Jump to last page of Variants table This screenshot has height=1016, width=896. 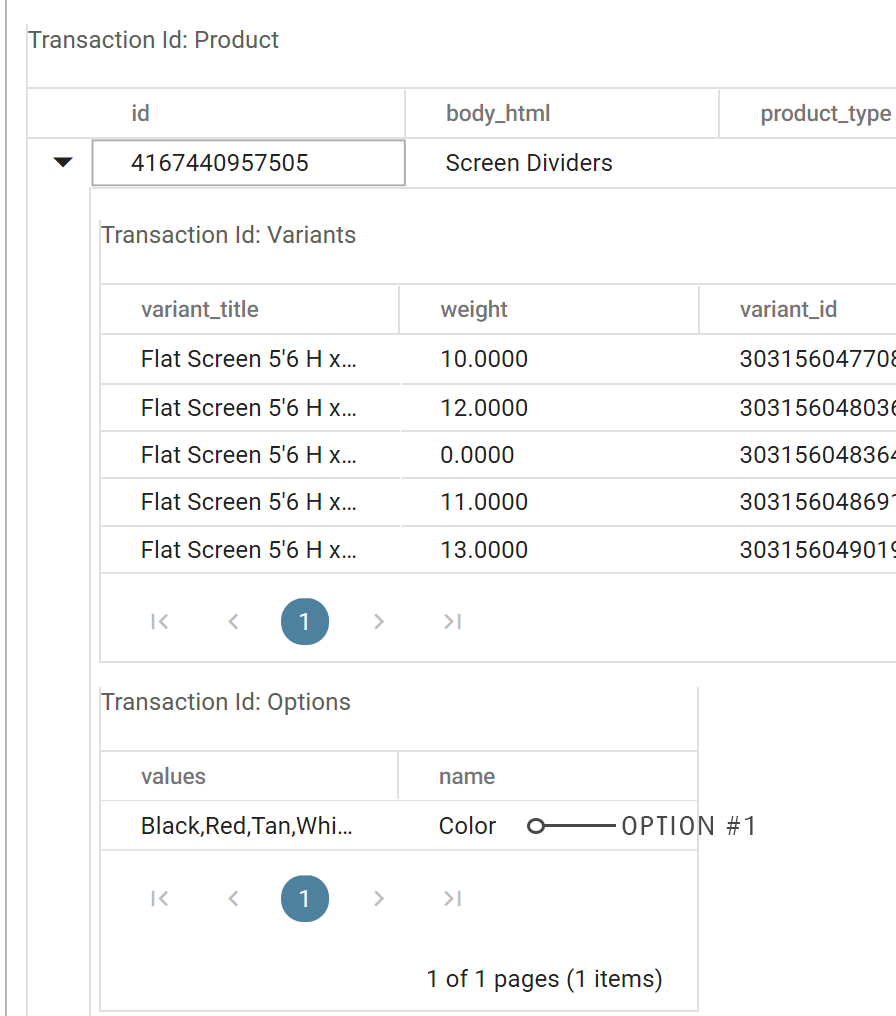(x=452, y=622)
